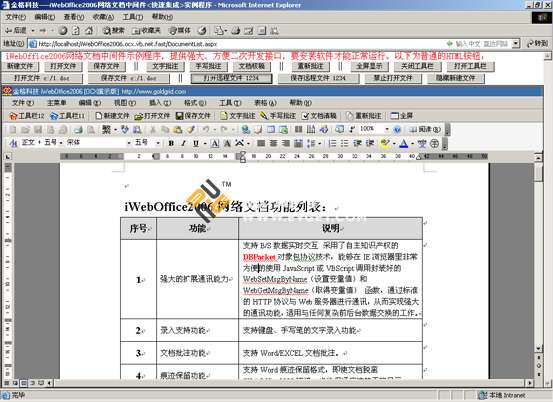
Task: Open the 插入 menu in document
Action: pyautogui.click(x=160, y=103)
